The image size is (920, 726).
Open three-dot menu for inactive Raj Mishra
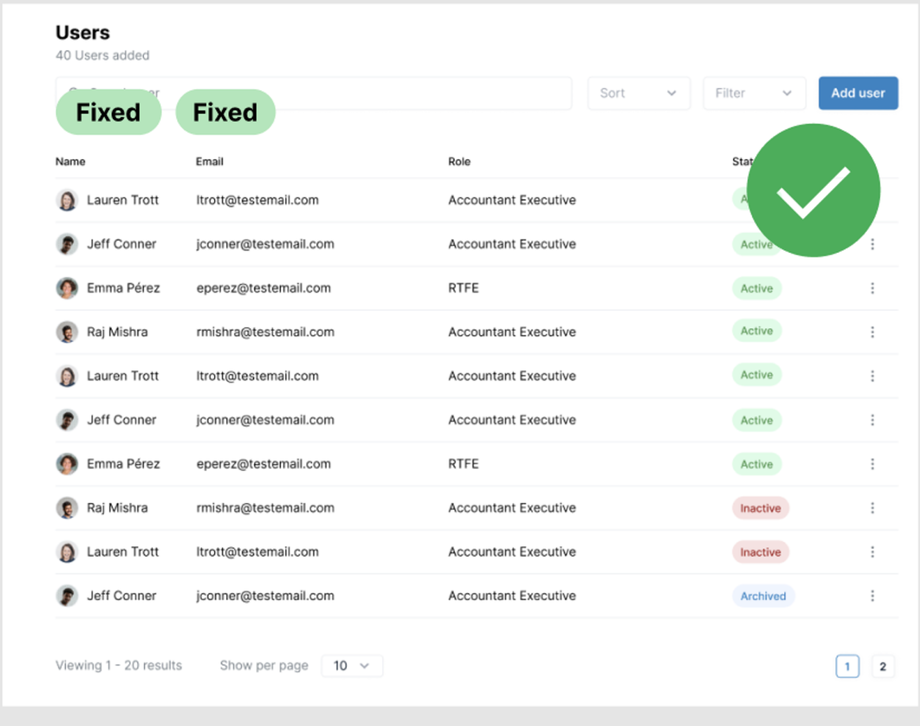872,508
